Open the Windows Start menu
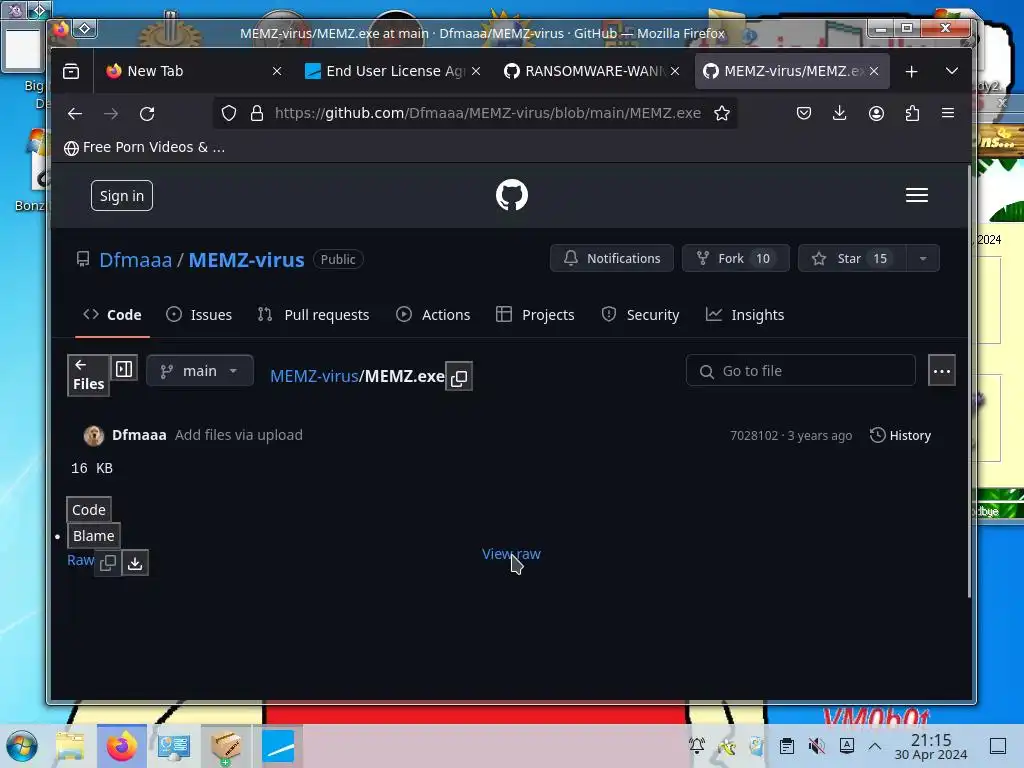The width and height of the screenshot is (1024, 768). (22, 746)
